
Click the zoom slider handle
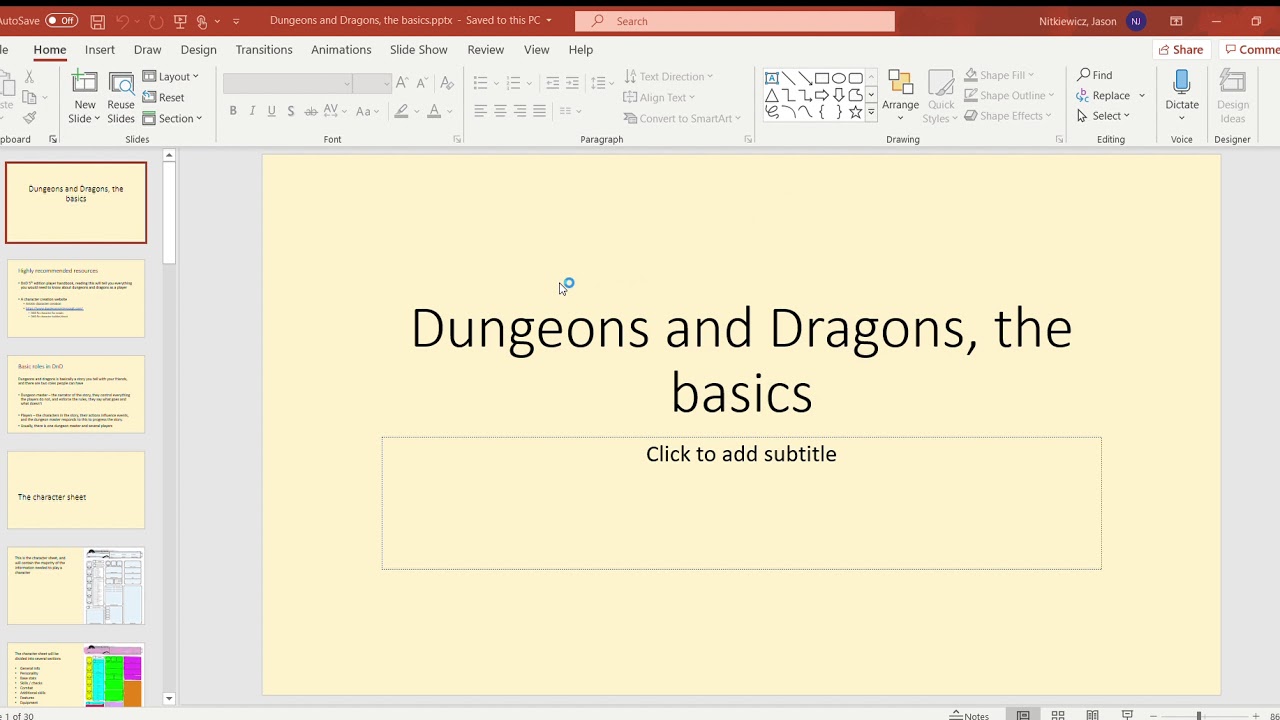coord(1199,716)
